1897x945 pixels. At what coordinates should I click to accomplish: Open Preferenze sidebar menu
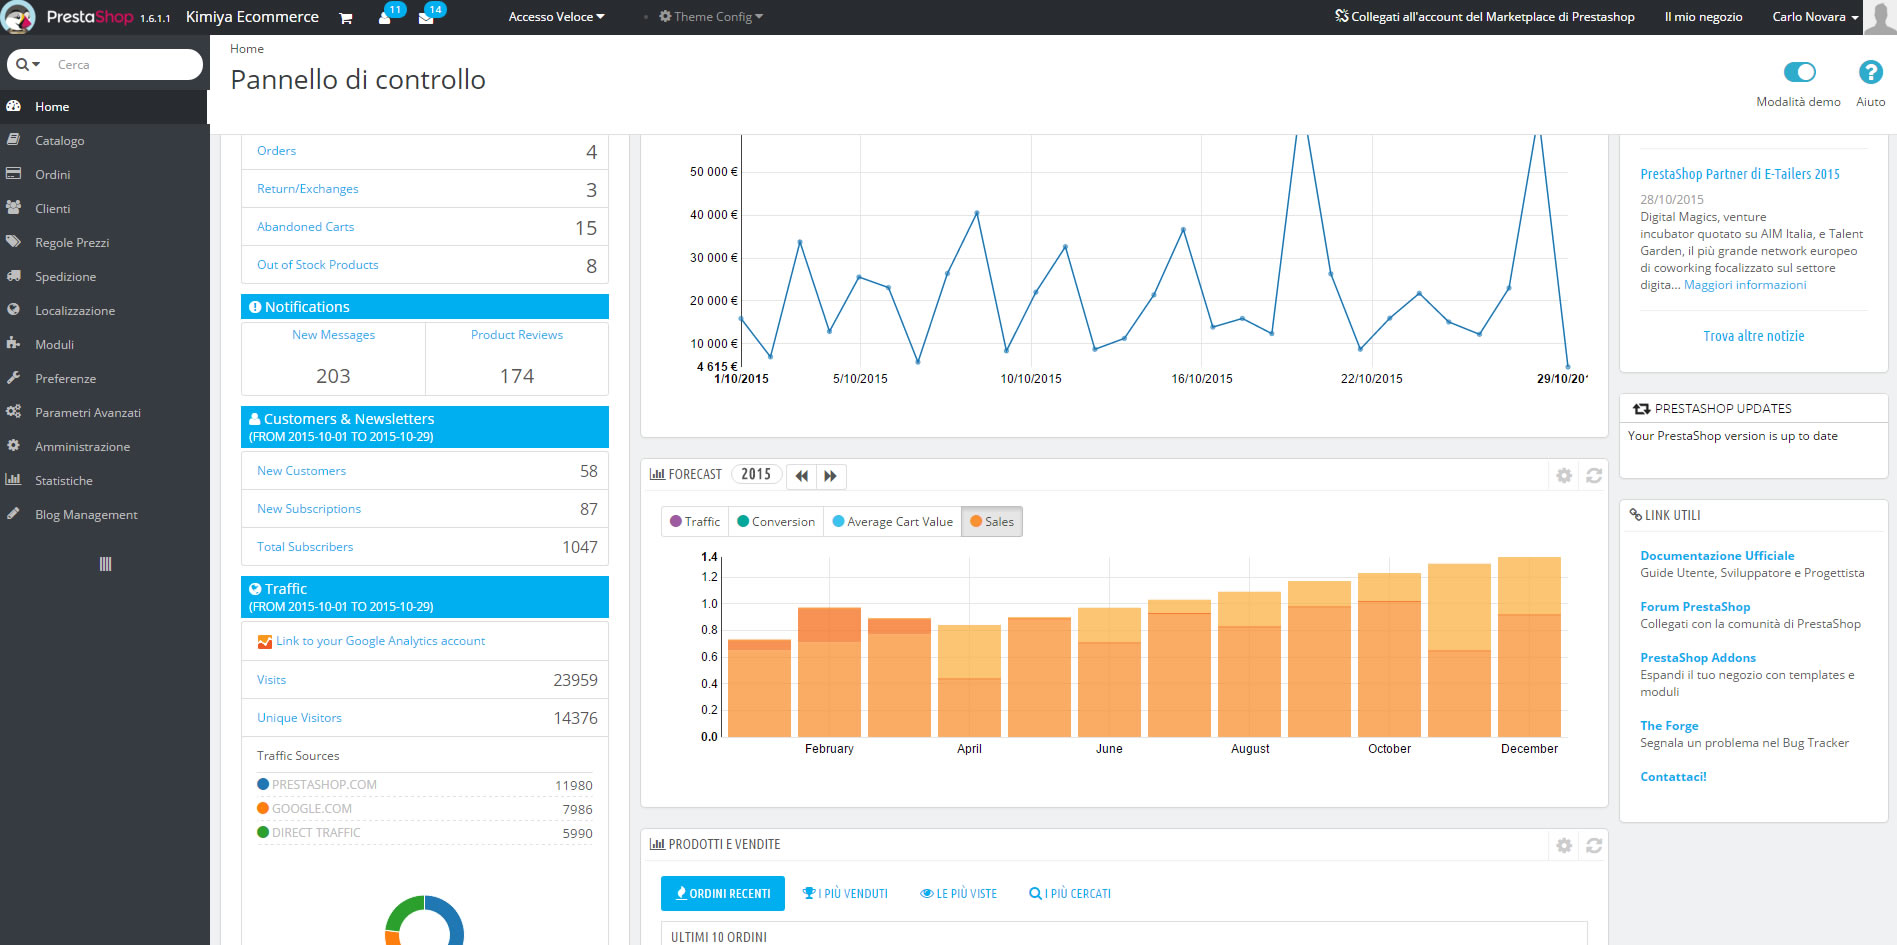click(x=105, y=379)
